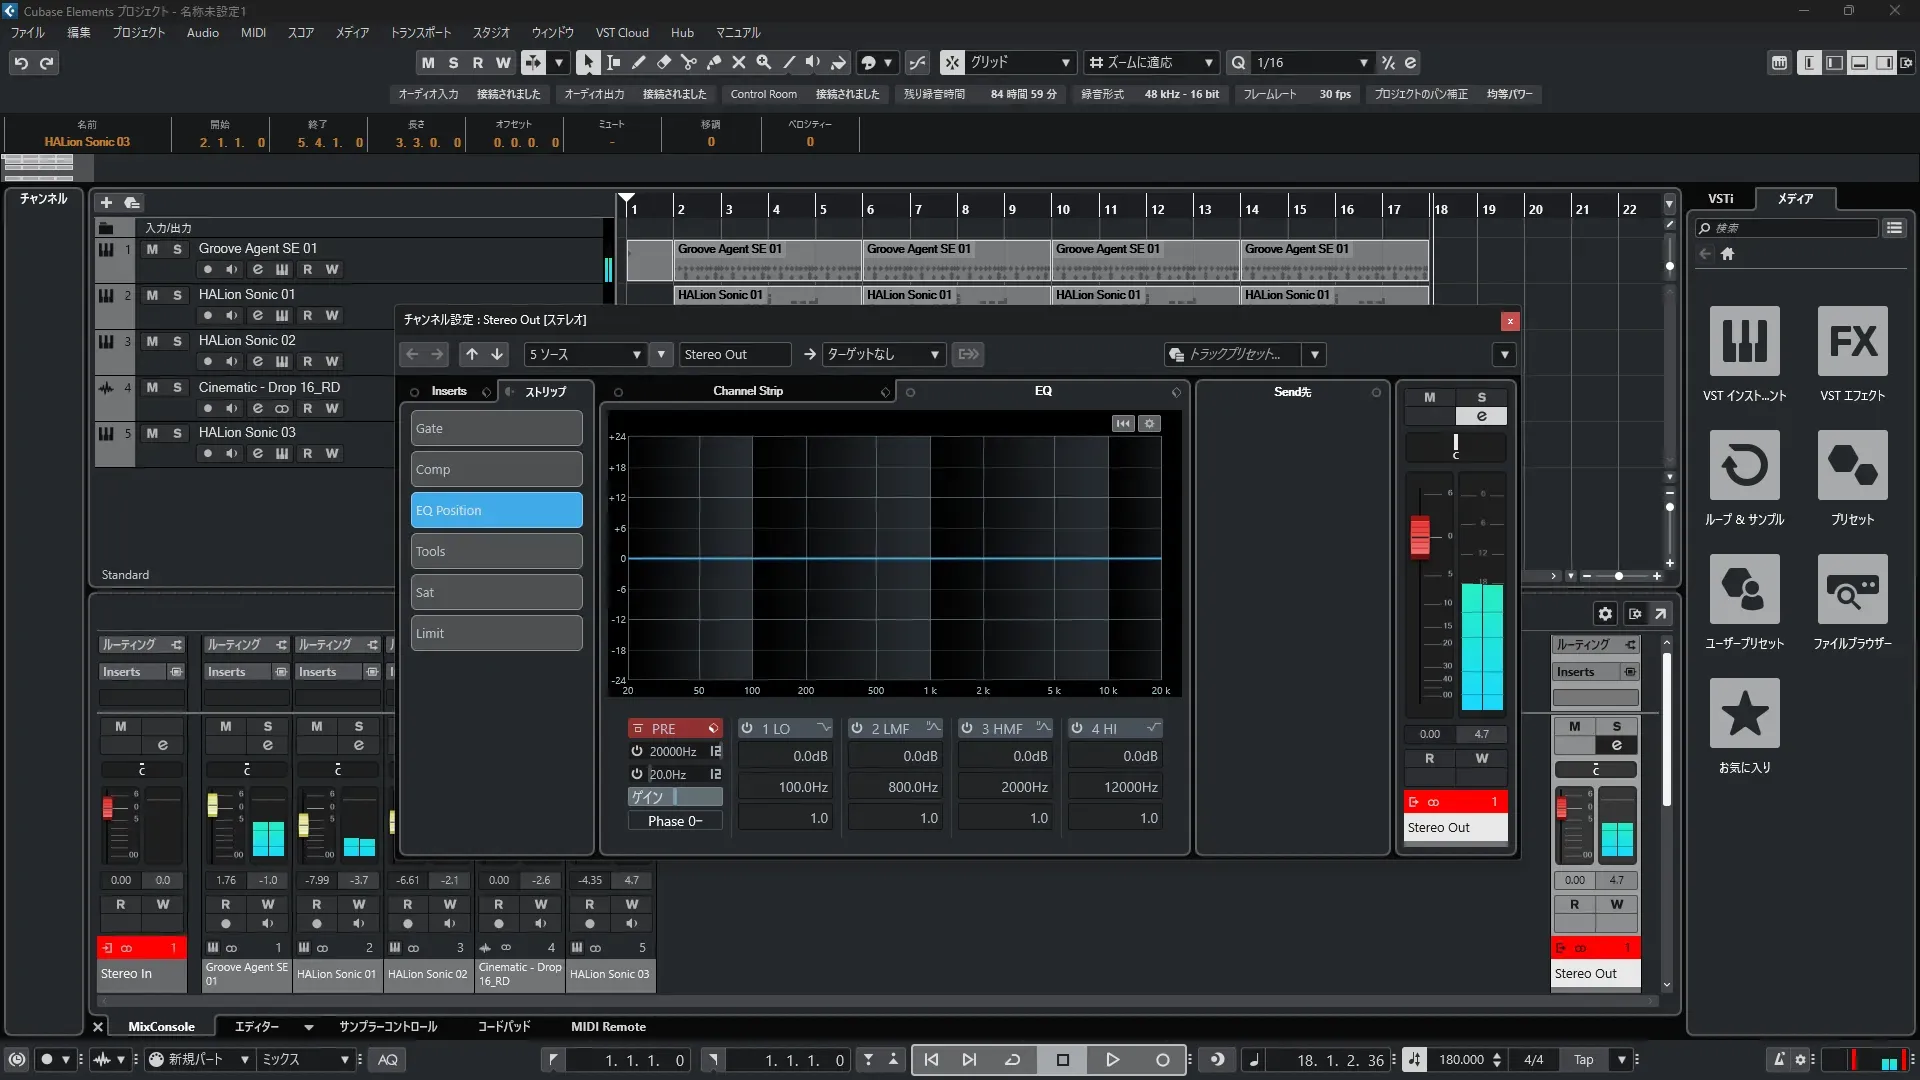Viewport: 1920px width, 1080px height.
Task: Switch to the VSTi tab
Action: pyautogui.click(x=1720, y=198)
